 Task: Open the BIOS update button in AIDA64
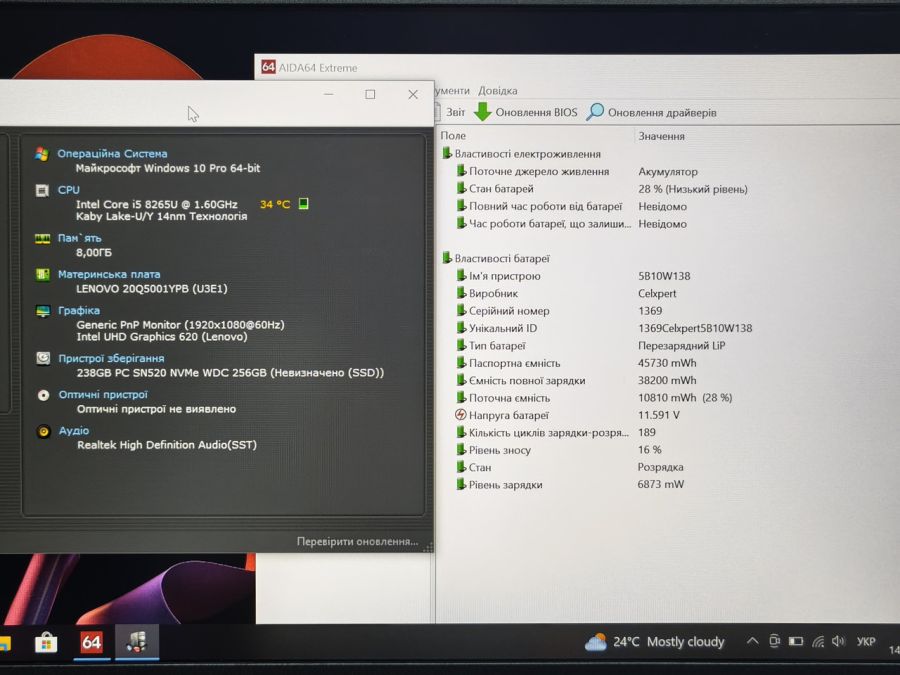pyautogui.click(x=526, y=112)
